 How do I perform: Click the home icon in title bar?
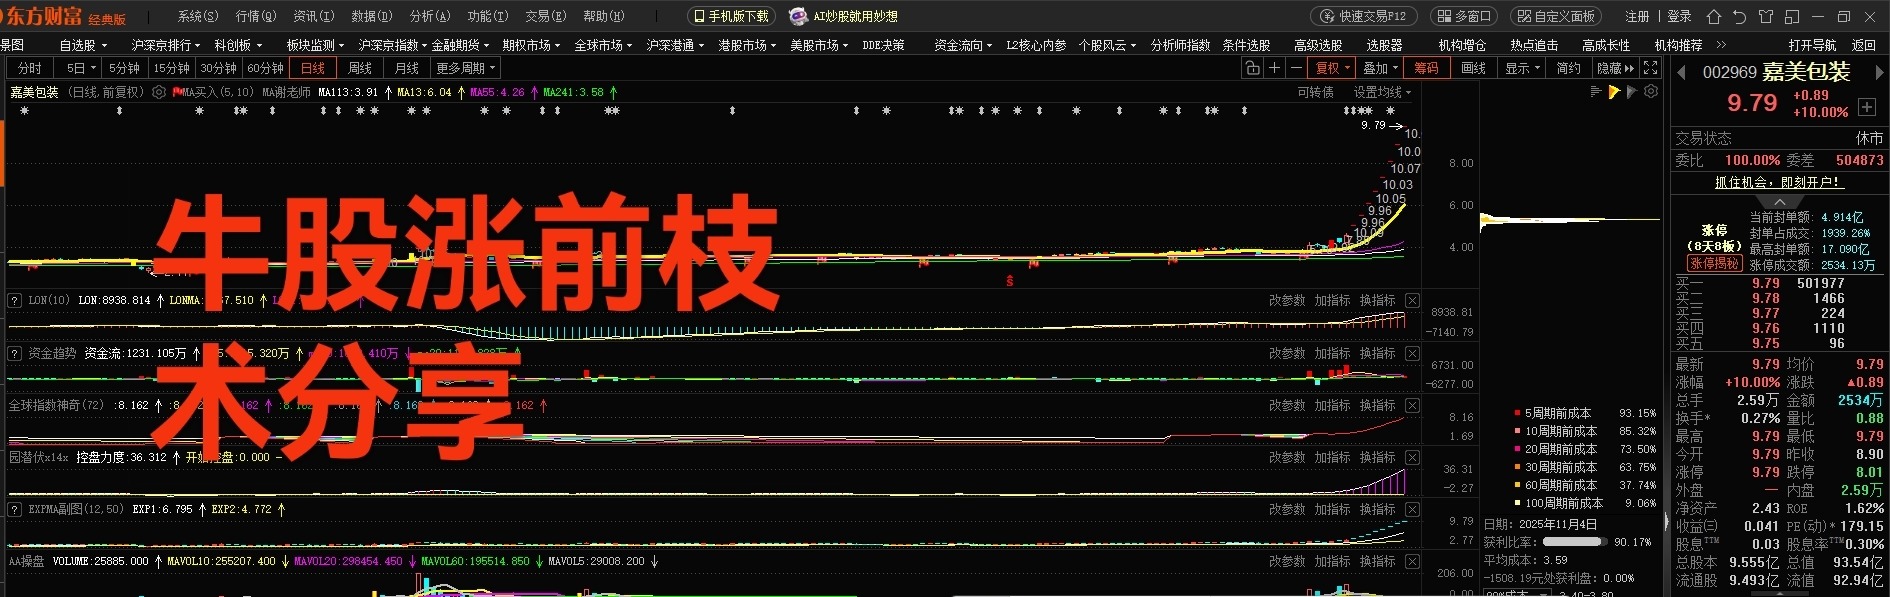1714,16
